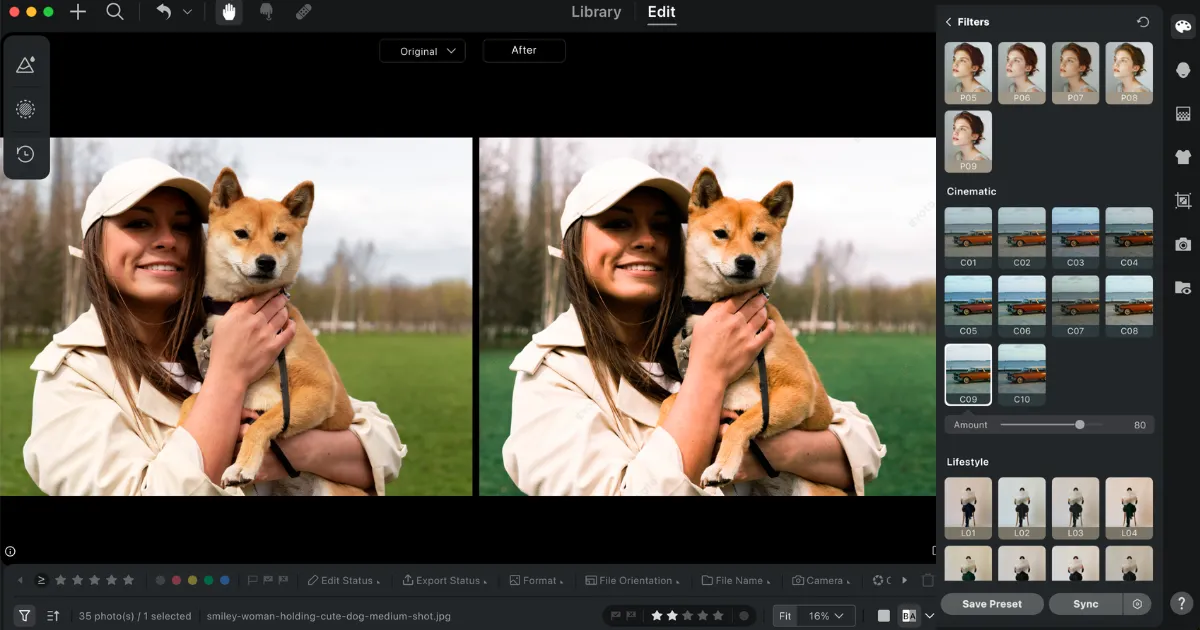Screen dimensions: 1200x630
Task: Click the greater-than-or-equal rating operator
Action: pyautogui.click(x=41, y=580)
